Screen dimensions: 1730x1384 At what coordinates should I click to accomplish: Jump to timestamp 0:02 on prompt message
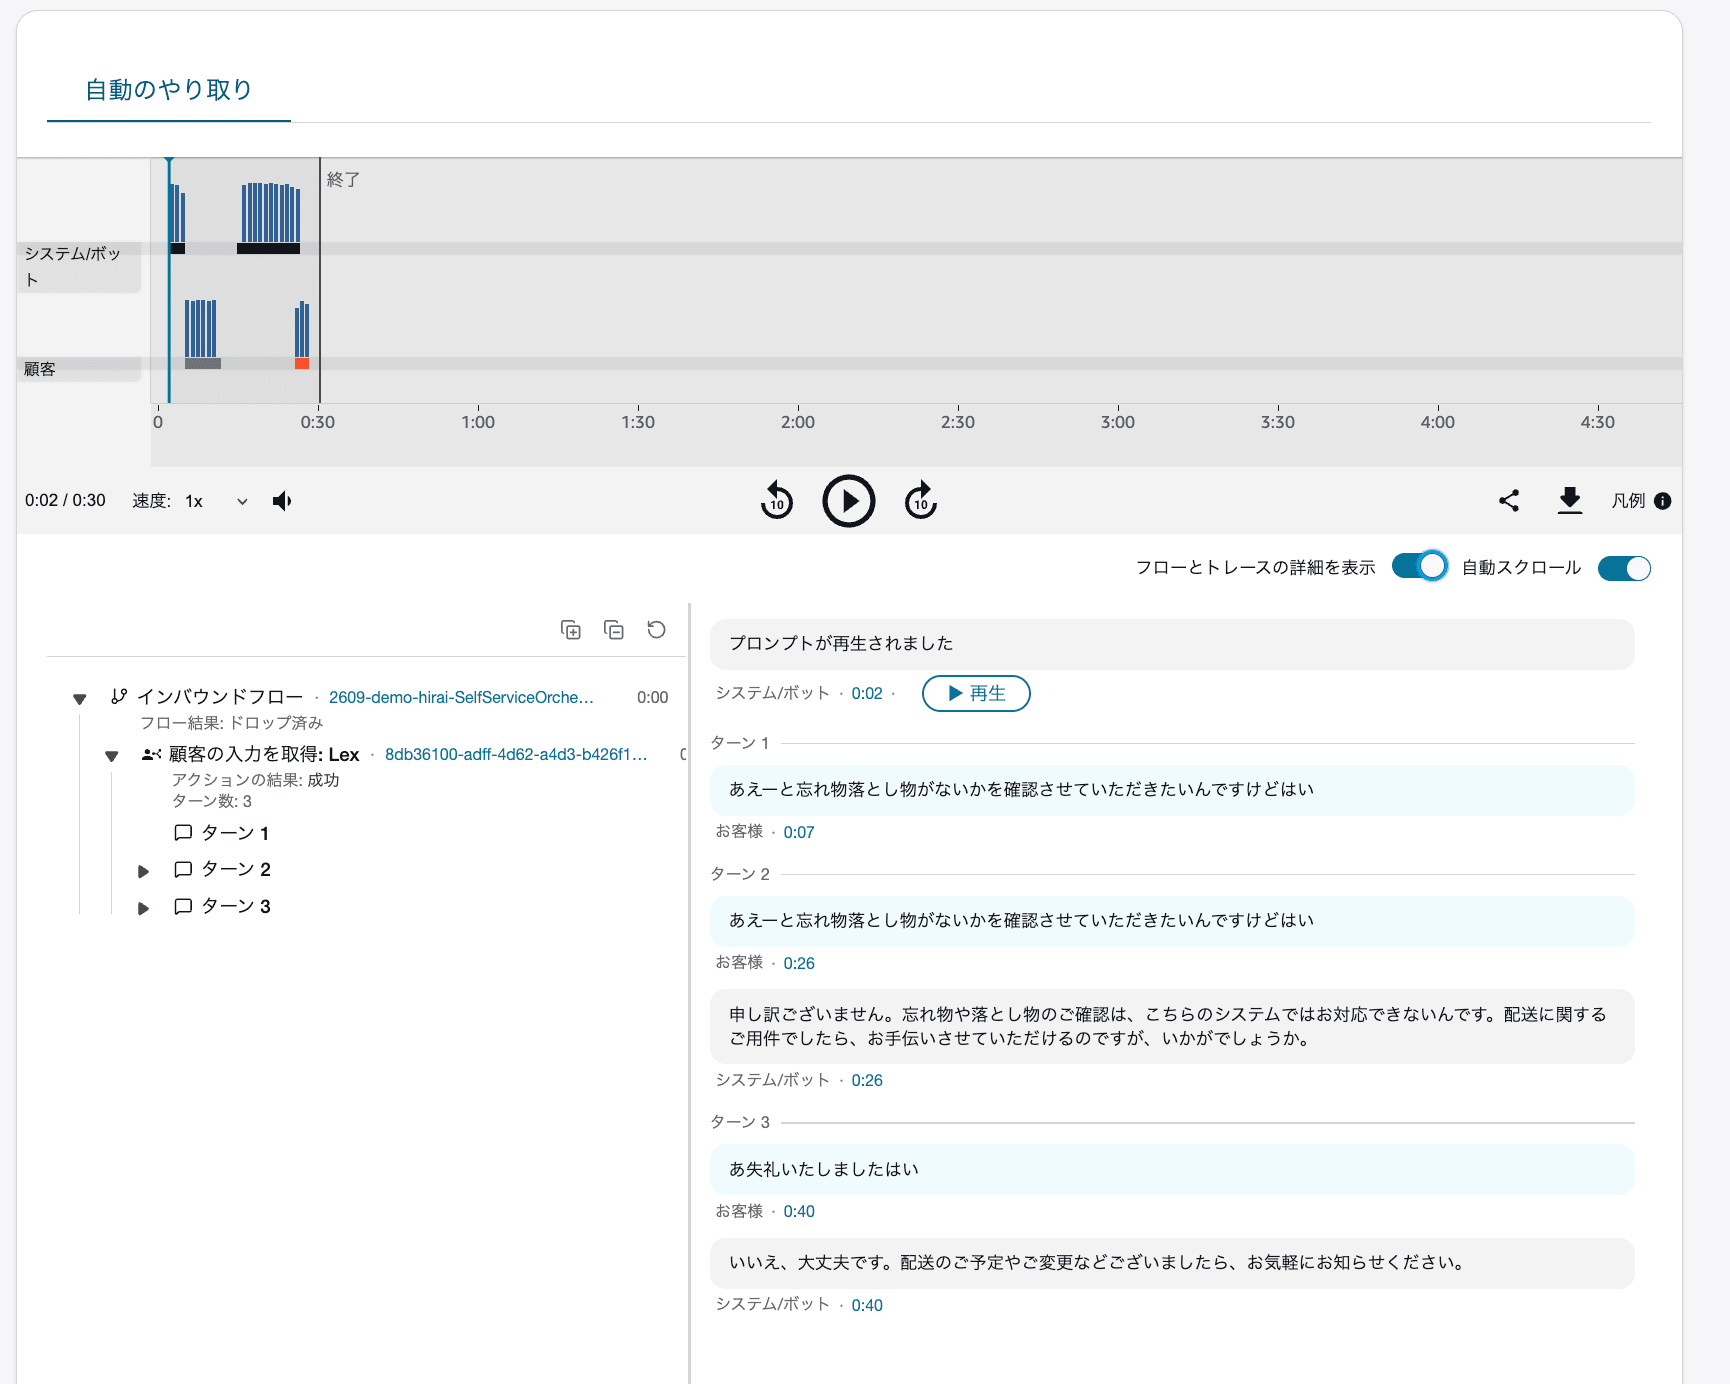(867, 693)
